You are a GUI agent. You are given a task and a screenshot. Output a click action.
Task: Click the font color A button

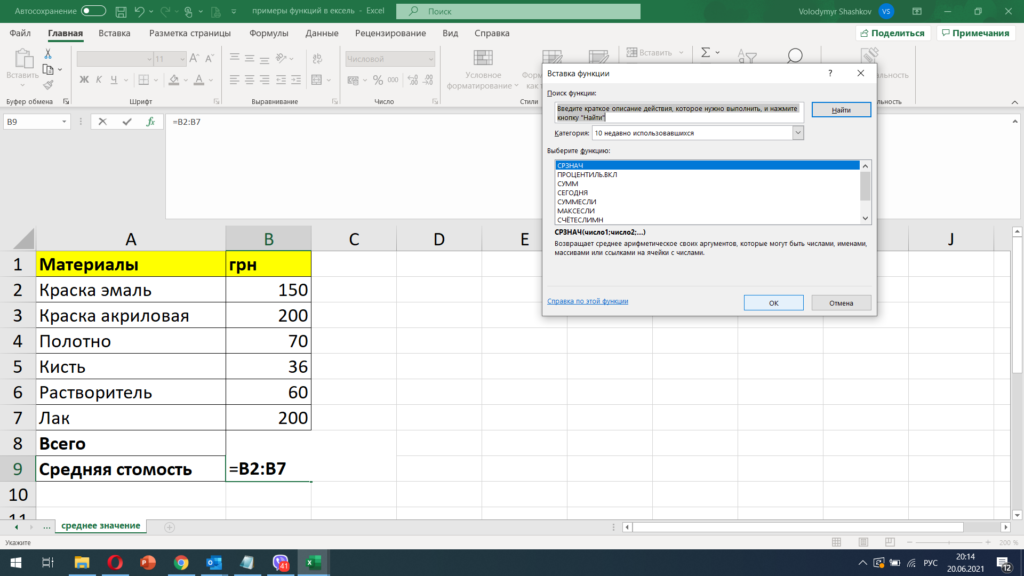(x=199, y=80)
